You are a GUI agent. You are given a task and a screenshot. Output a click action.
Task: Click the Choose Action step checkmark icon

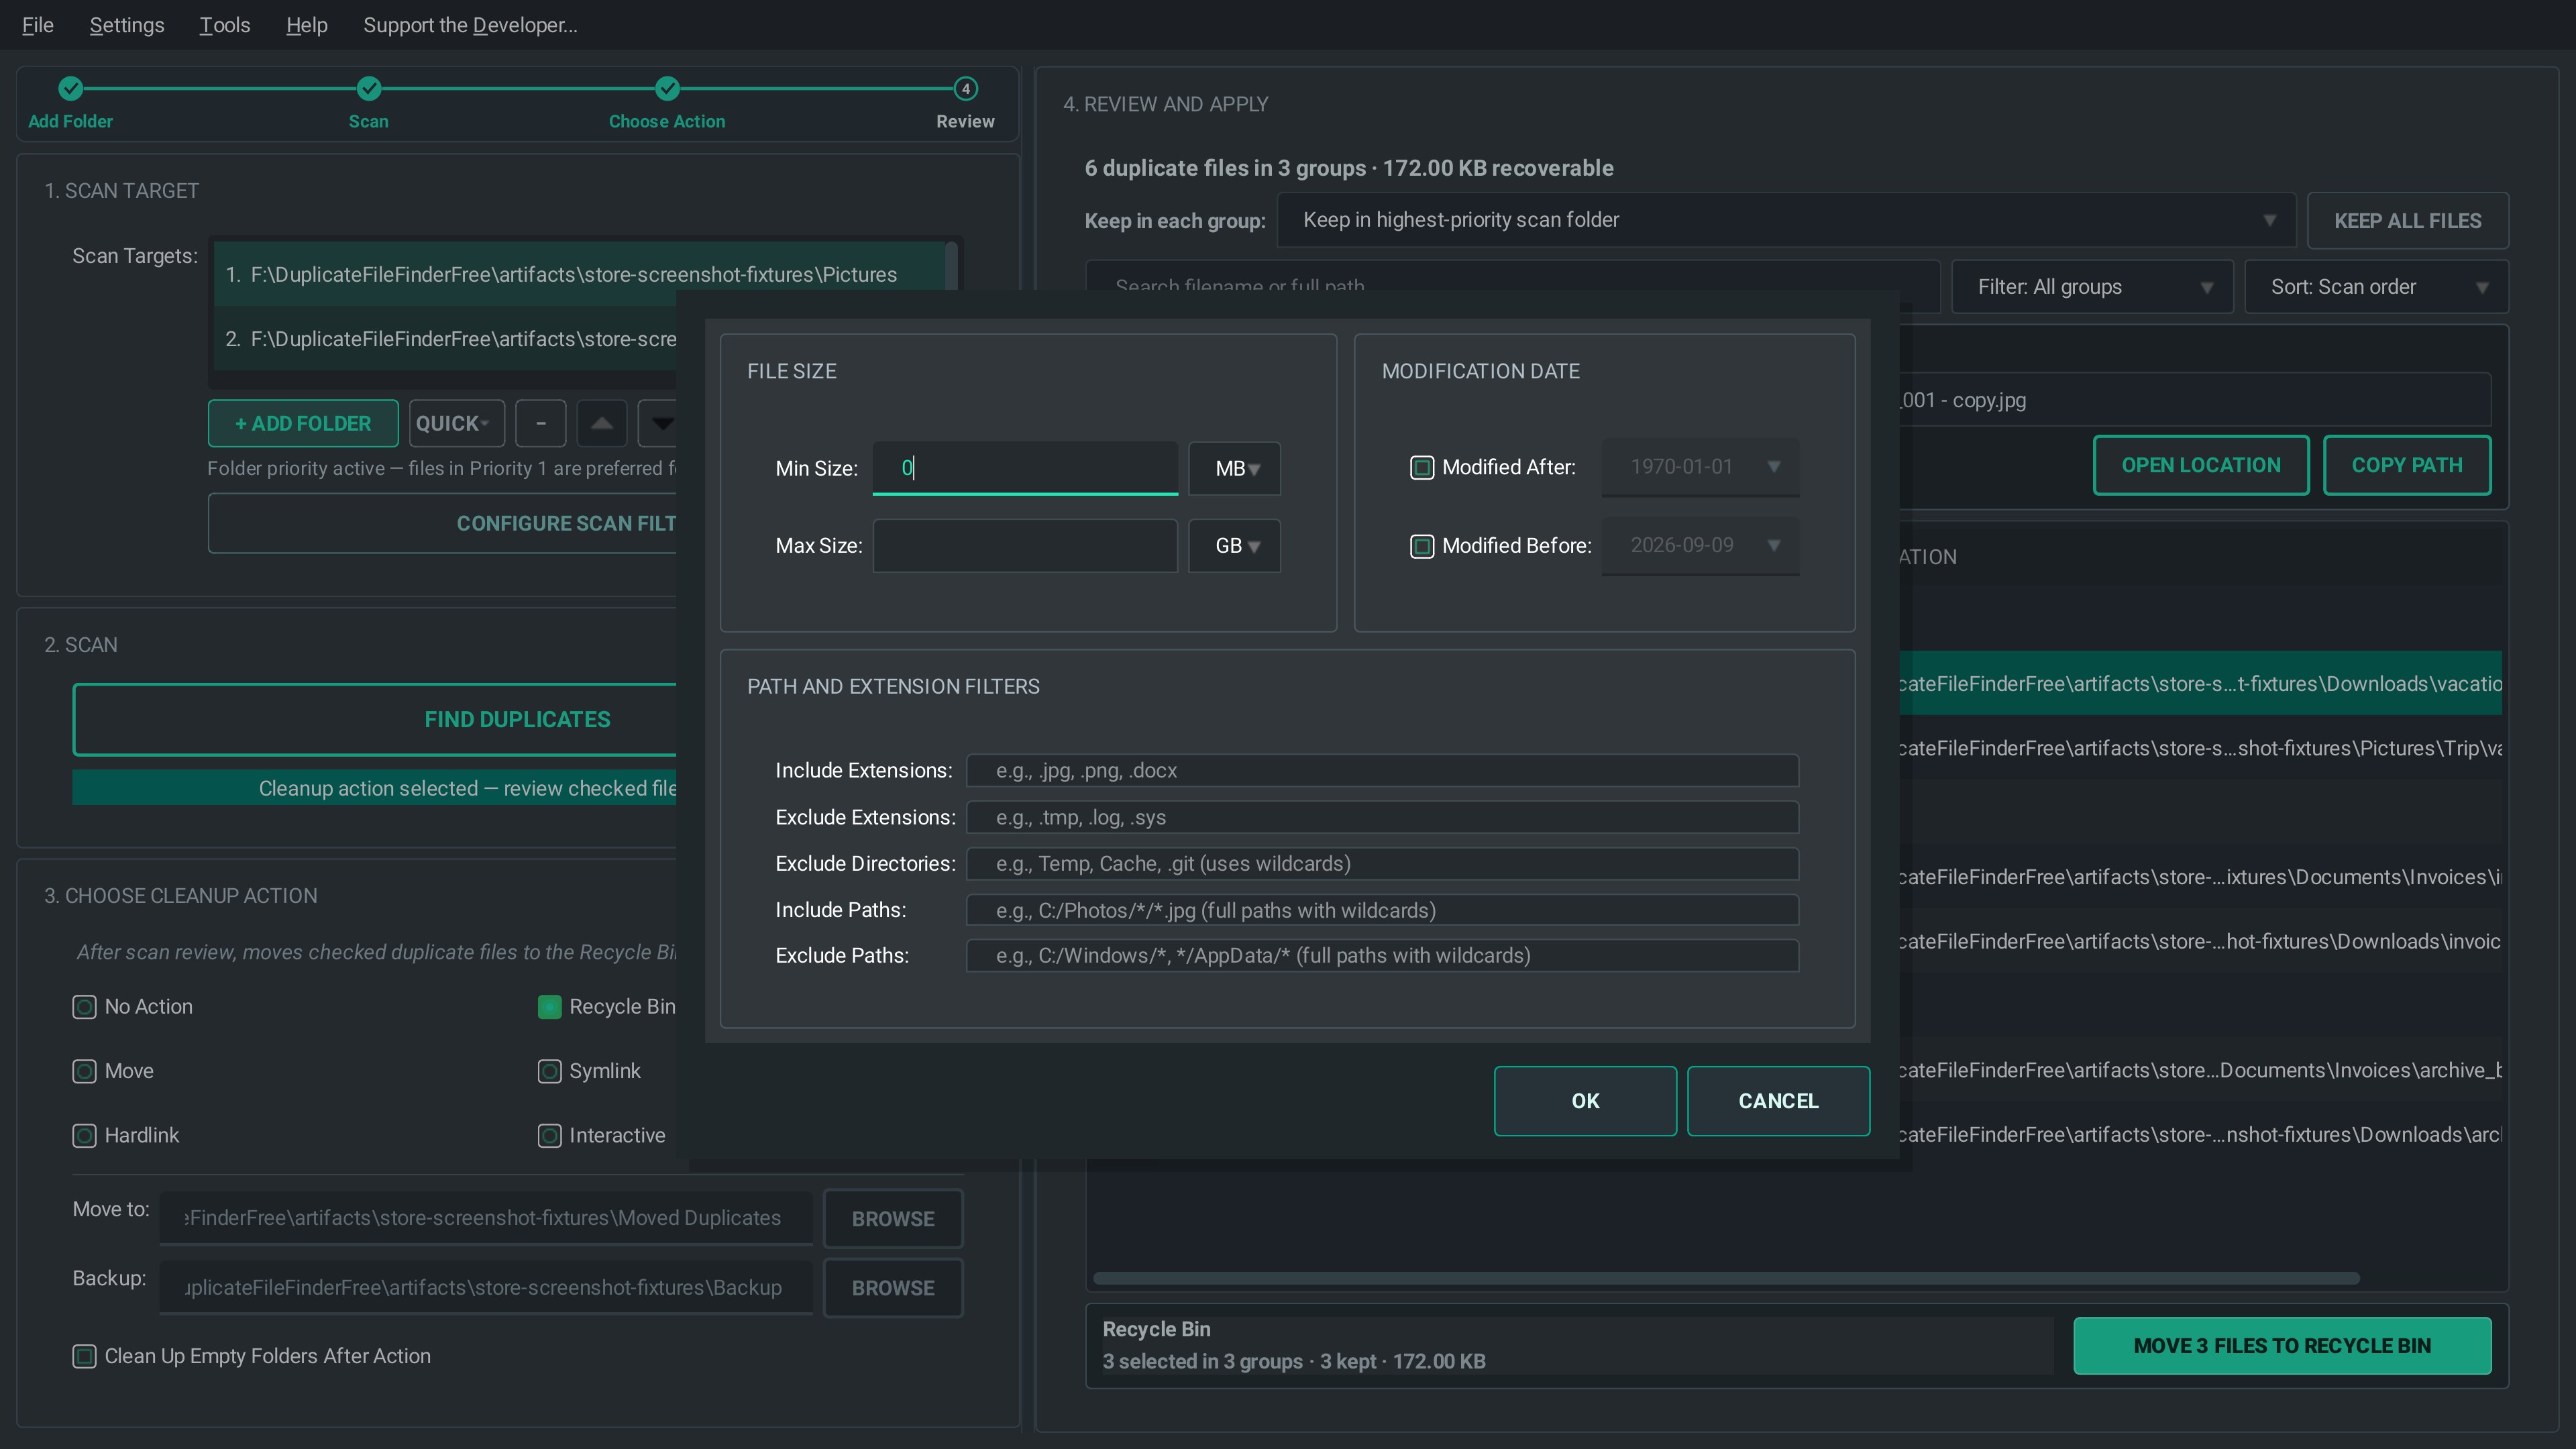(x=667, y=88)
